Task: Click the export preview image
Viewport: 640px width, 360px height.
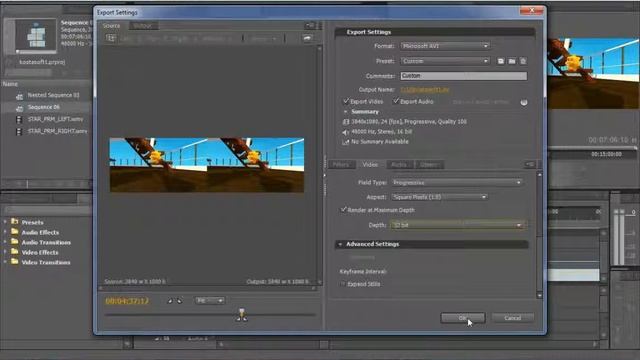Action: tap(207, 165)
